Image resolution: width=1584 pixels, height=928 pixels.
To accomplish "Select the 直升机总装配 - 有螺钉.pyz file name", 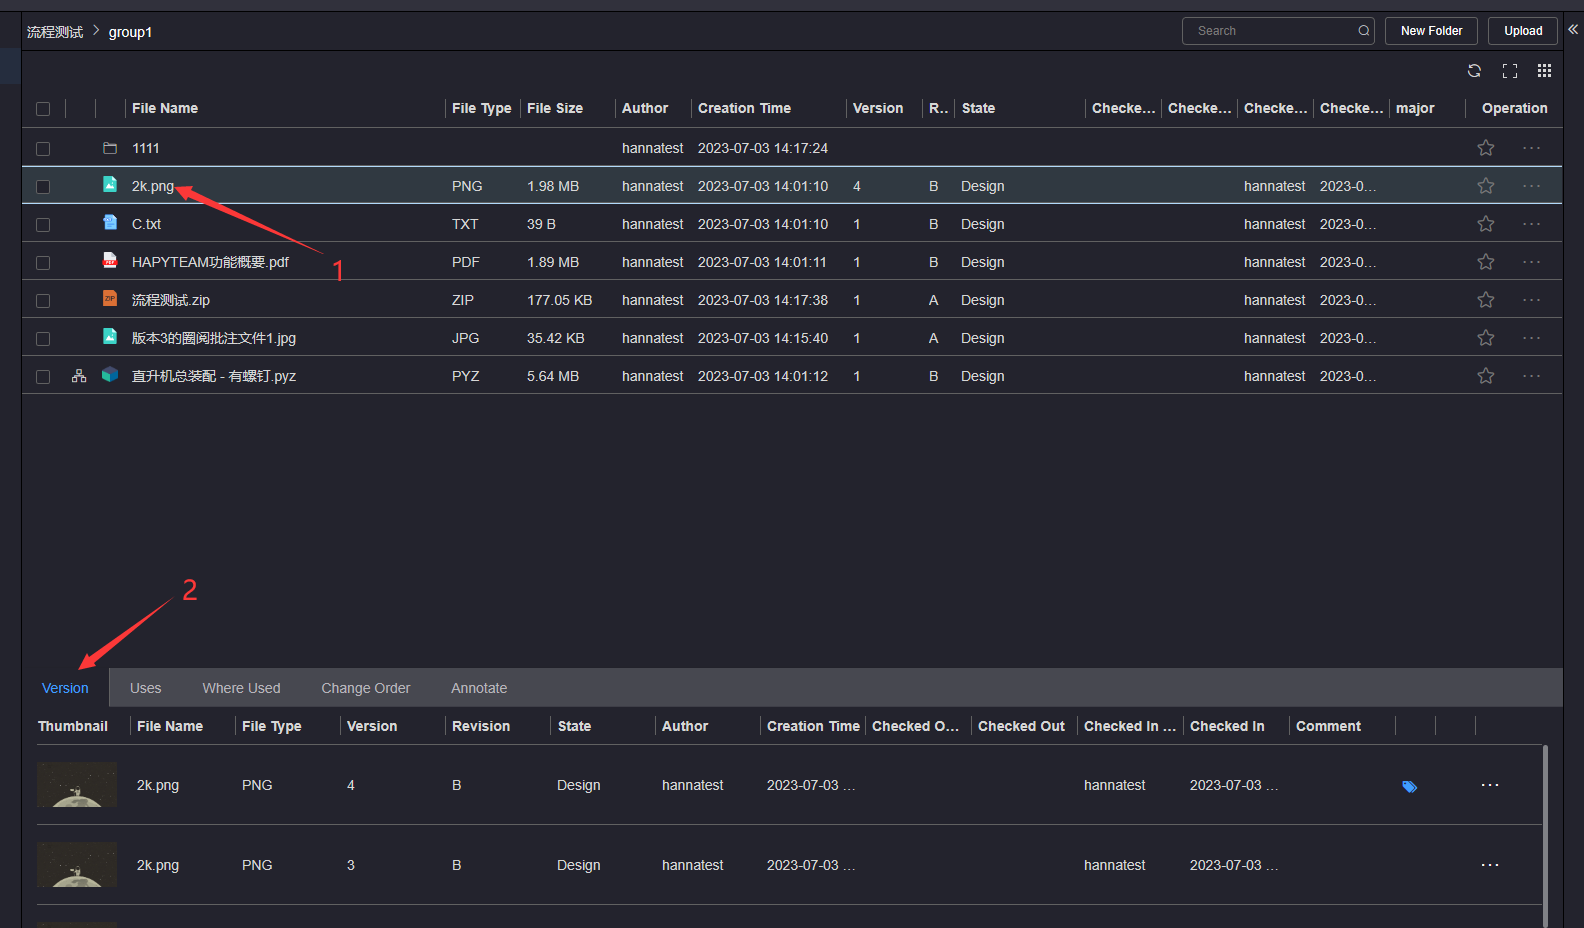I will (x=214, y=376).
